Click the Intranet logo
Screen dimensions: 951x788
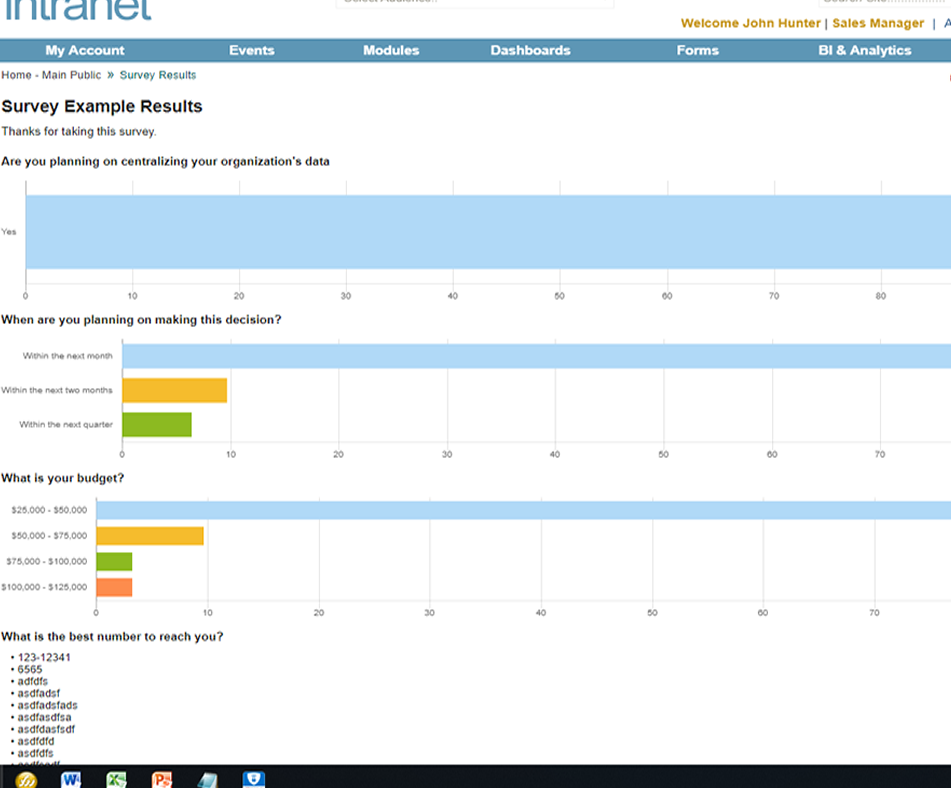tap(78, 10)
